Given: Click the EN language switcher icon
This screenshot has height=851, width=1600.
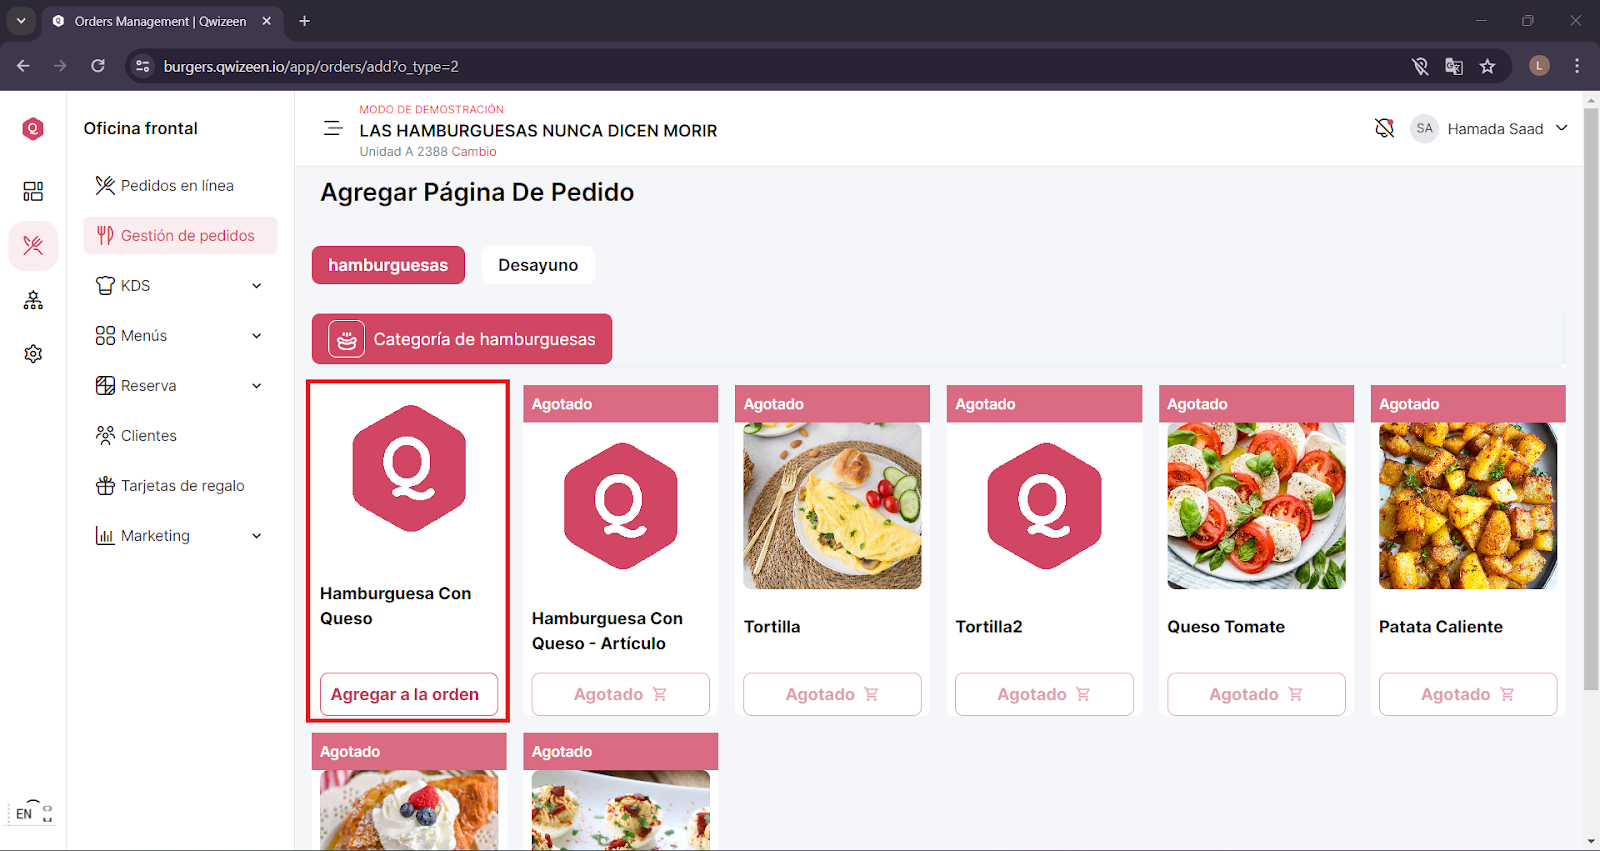Looking at the screenshot, I should (x=33, y=812).
